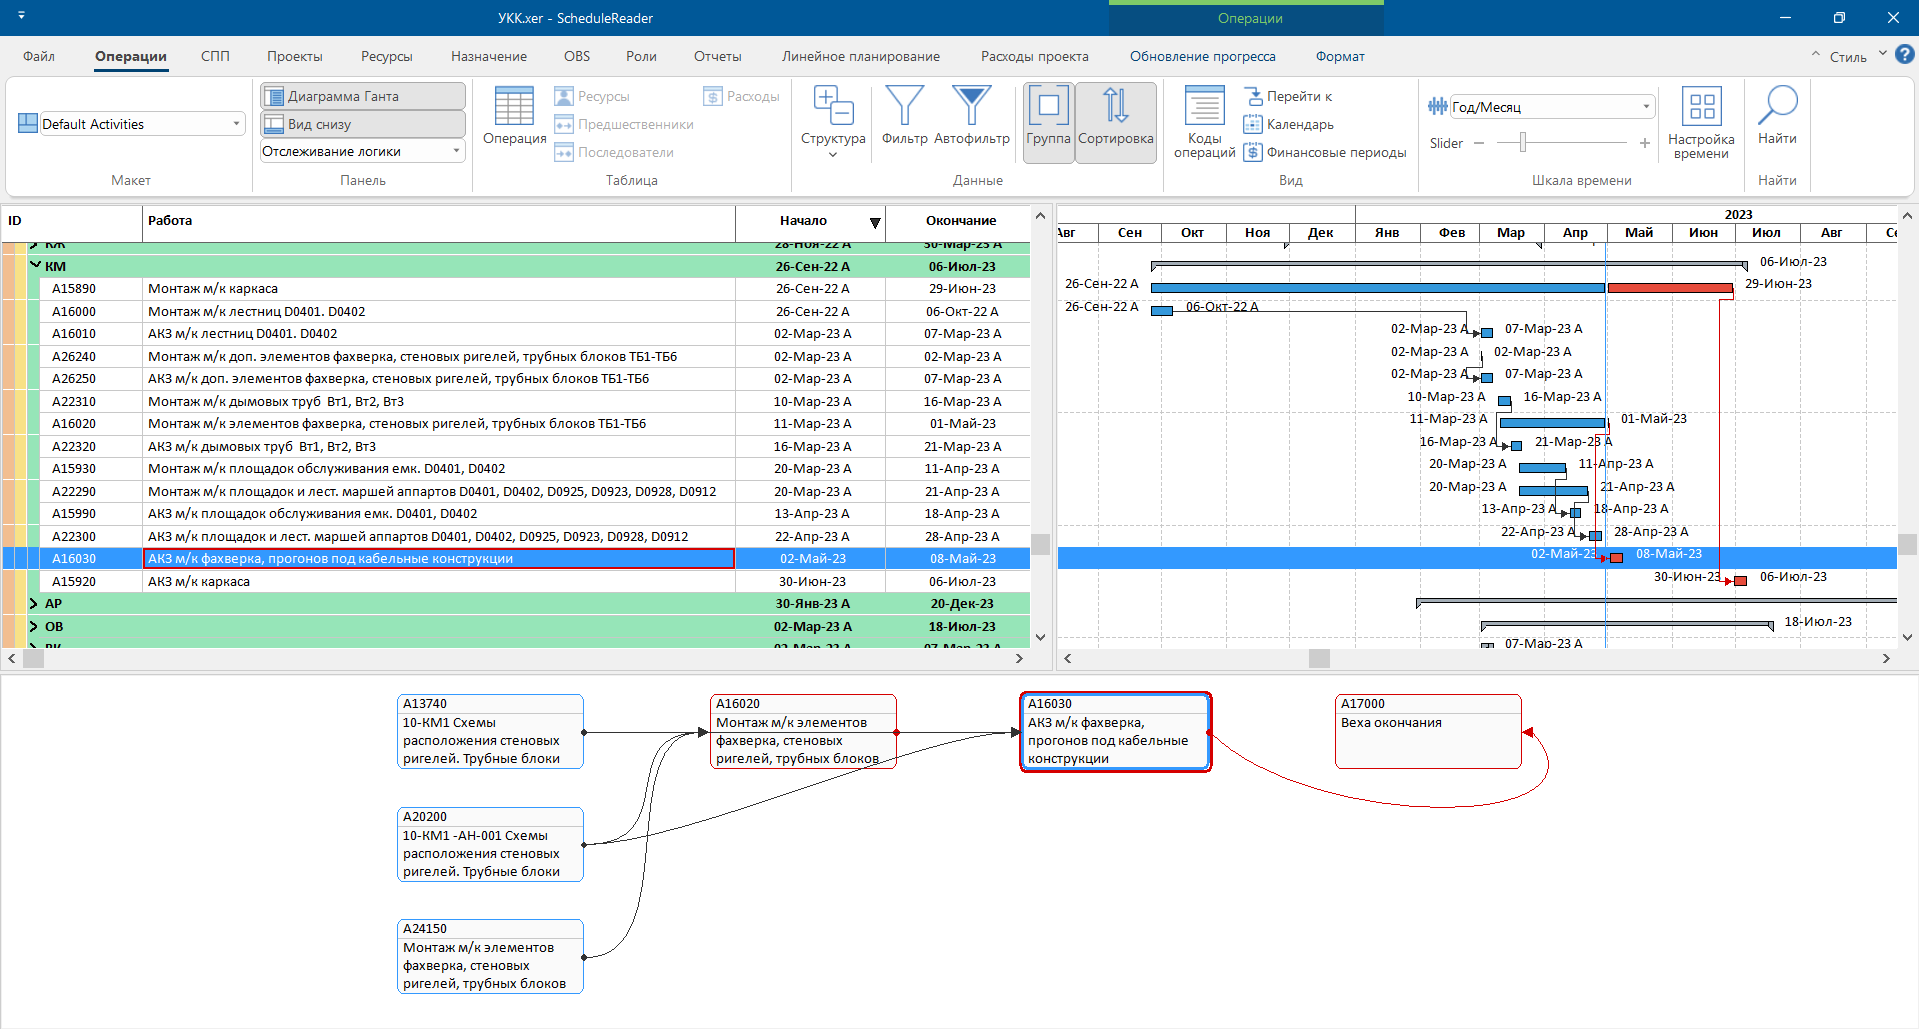Open the Сортировка tool

[1116, 121]
